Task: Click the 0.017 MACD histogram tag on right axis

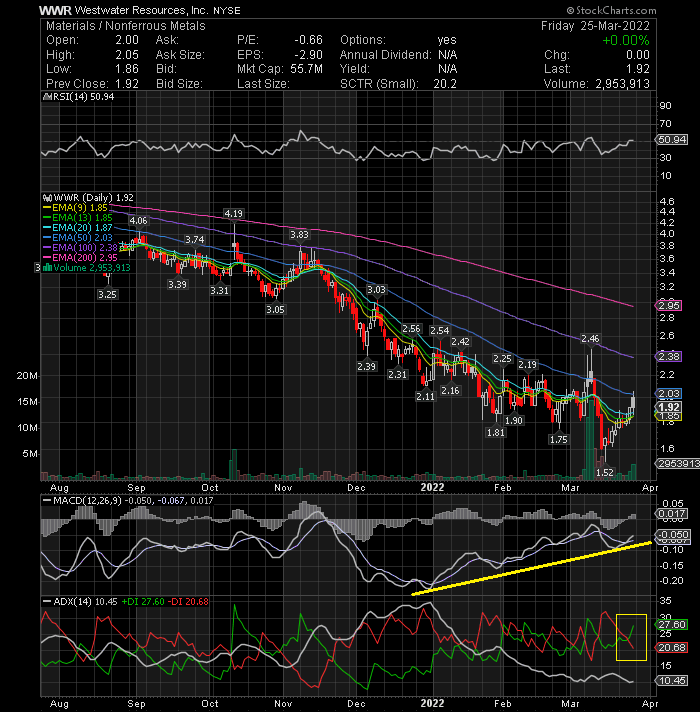Action: pyautogui.click(x=672, y=514)
